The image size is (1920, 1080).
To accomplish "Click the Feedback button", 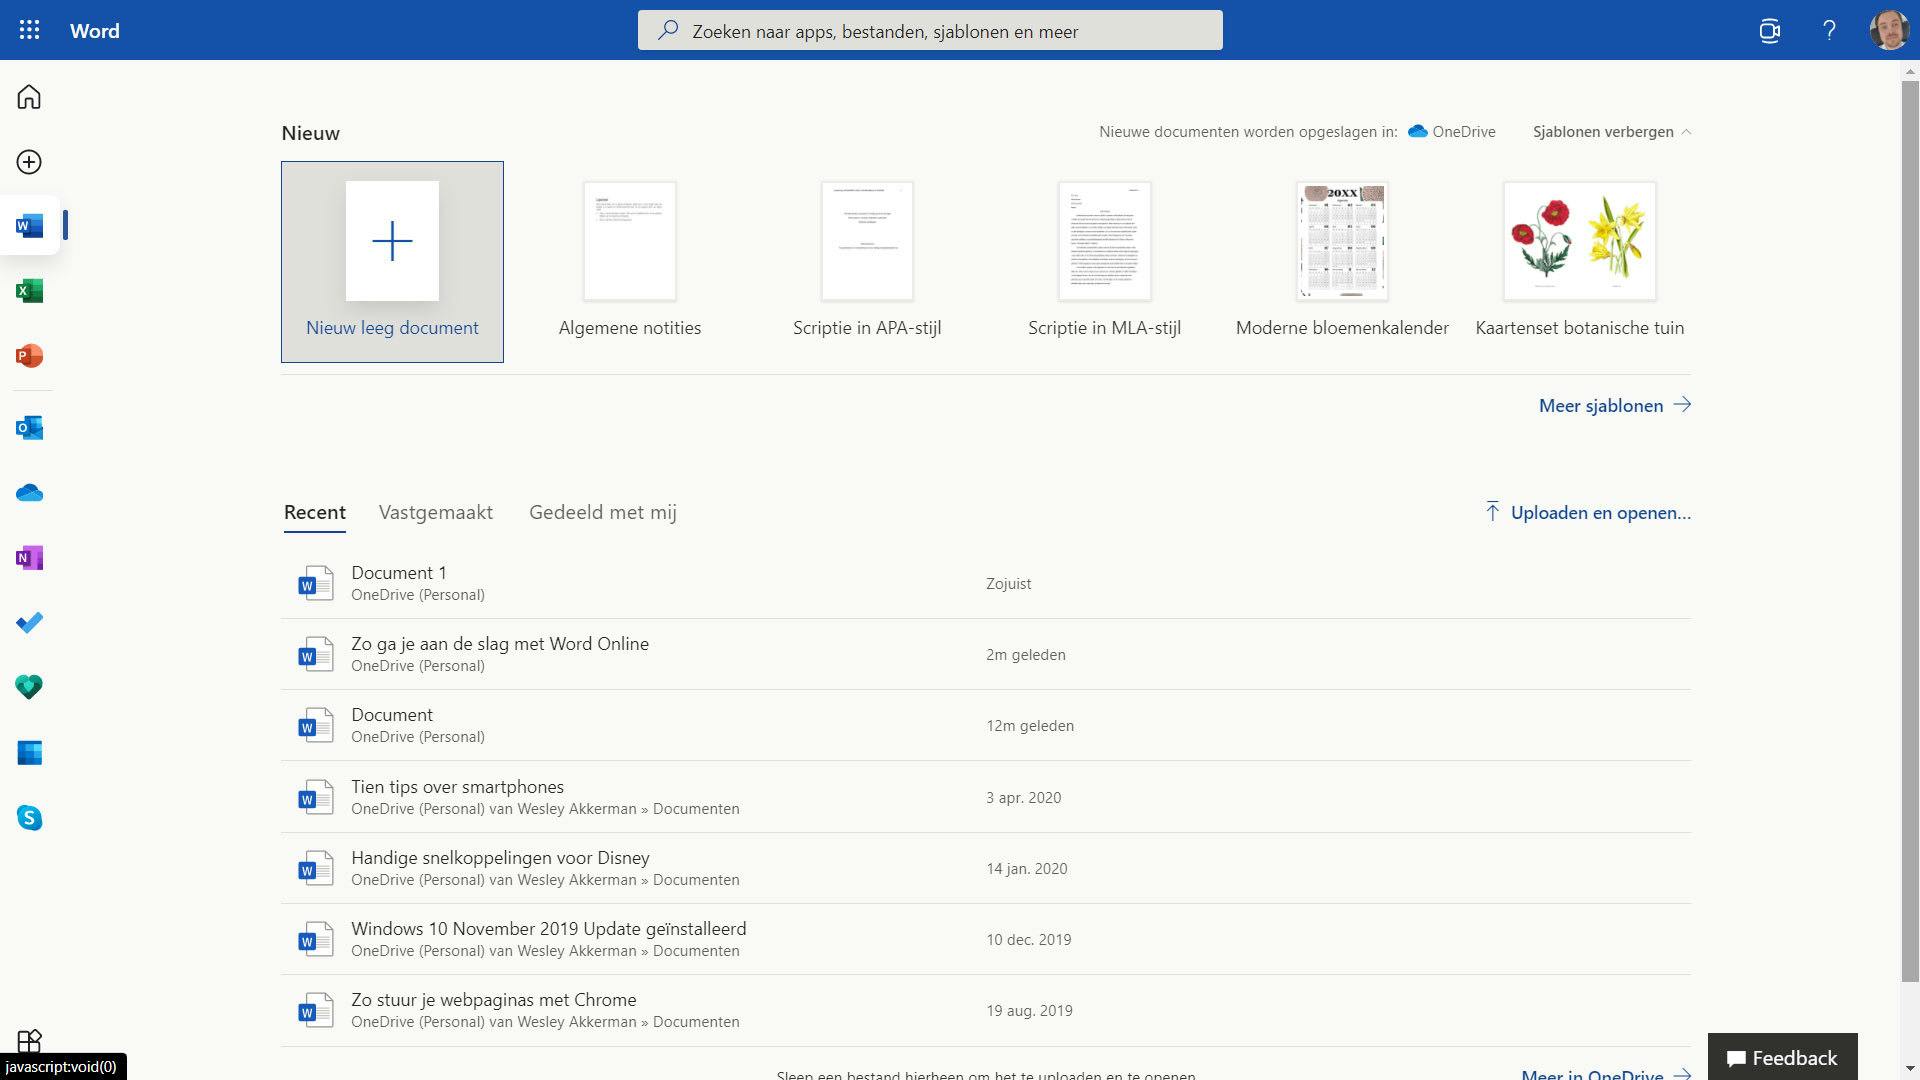I will pyautogui.click(x=1782, y=1057).
